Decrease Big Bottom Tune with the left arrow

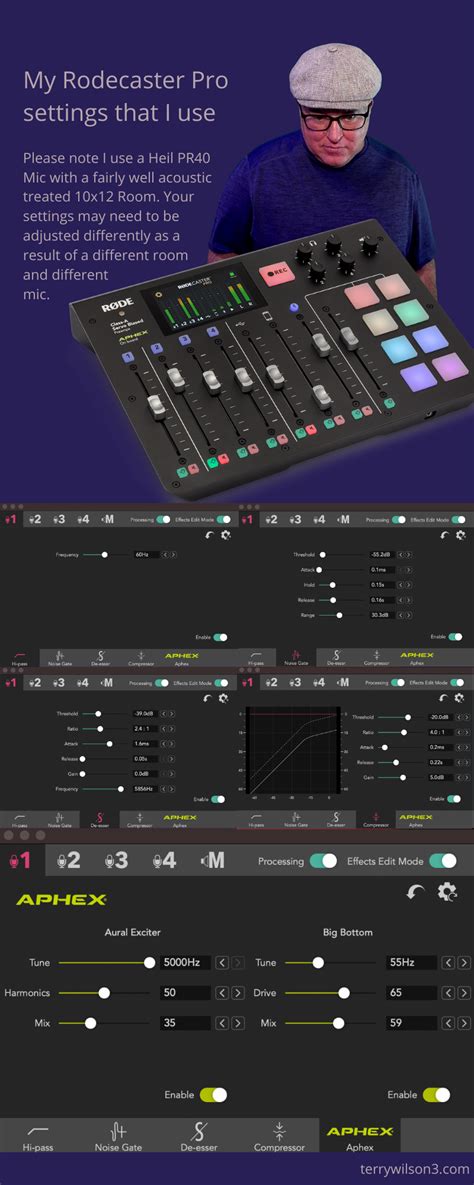point(448,963)
